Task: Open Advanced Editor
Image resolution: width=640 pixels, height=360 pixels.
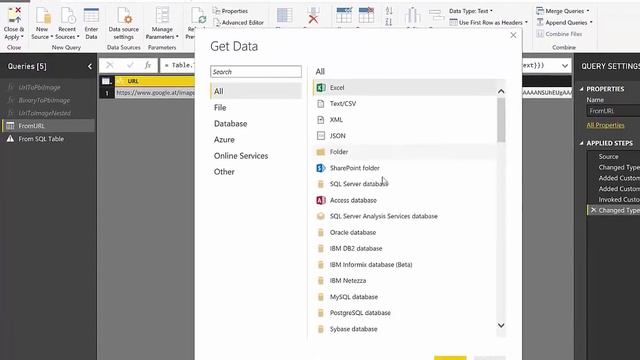Action: pyautogui.click(x=238, y=22)
